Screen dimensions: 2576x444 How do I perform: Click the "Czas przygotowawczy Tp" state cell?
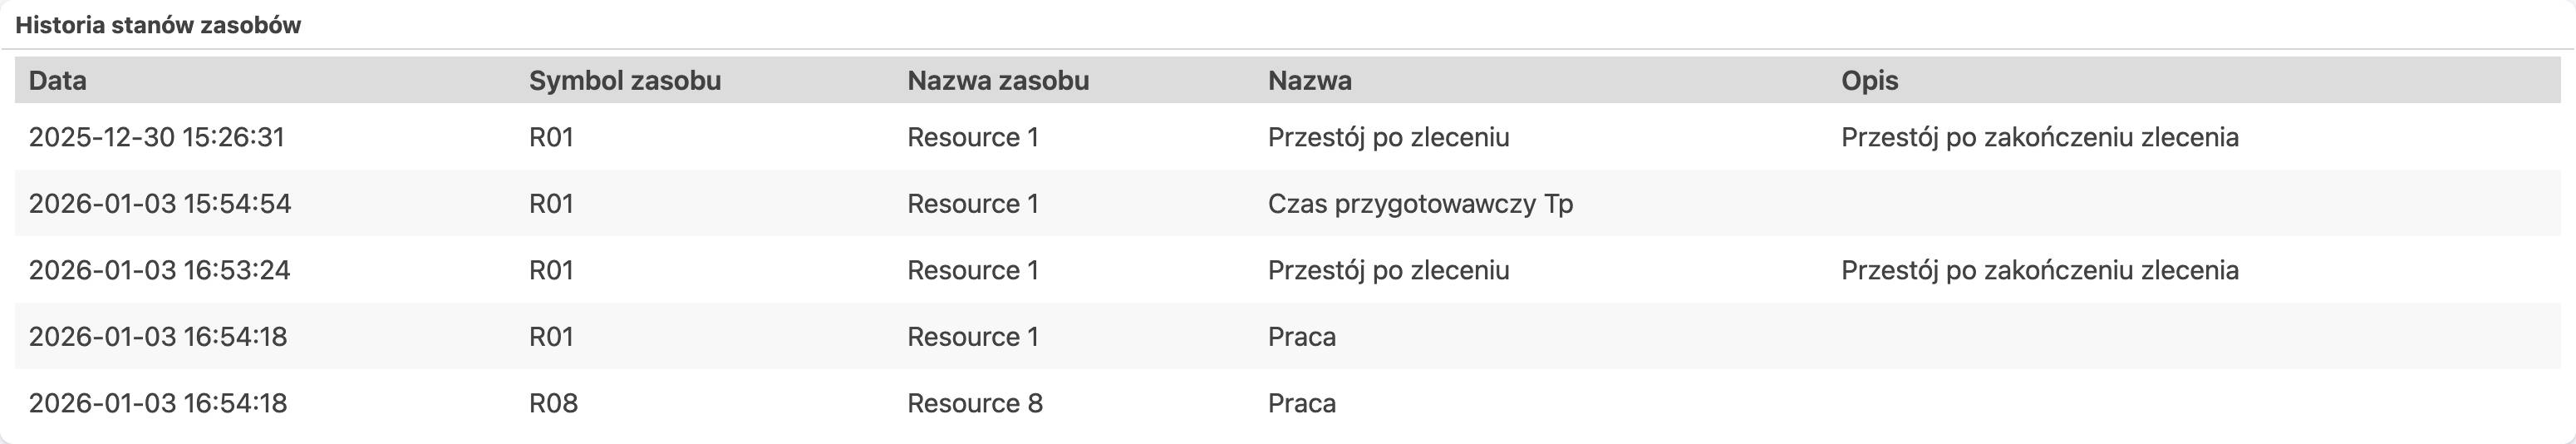(1420, 204)
